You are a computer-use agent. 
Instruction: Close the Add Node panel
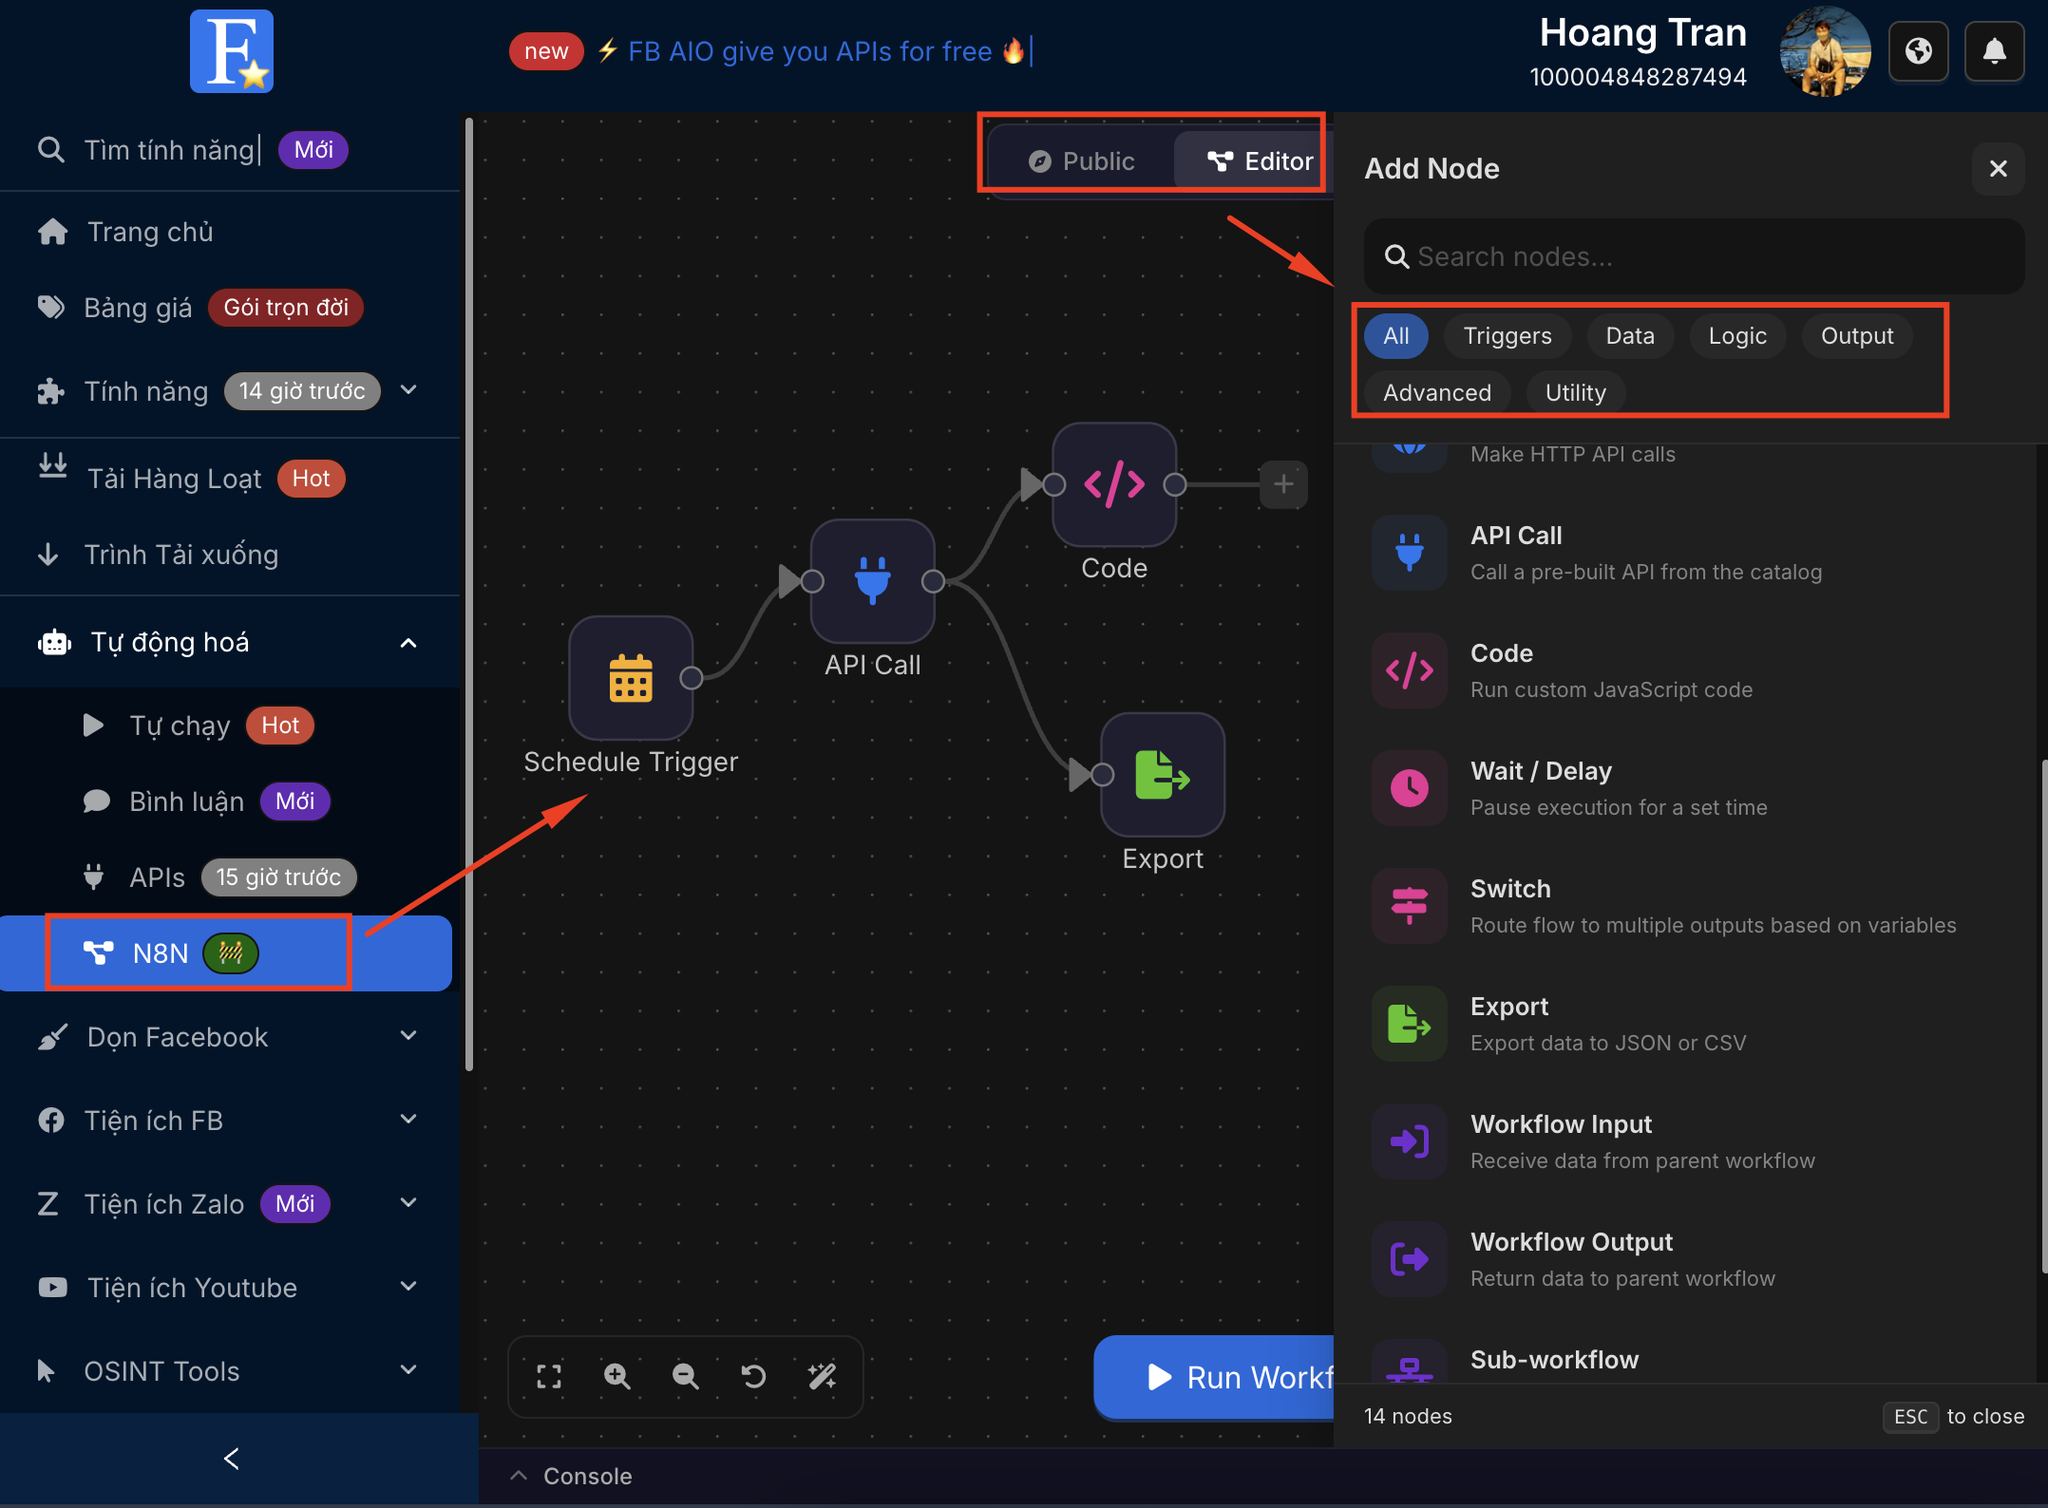[x=1998, y=169]
